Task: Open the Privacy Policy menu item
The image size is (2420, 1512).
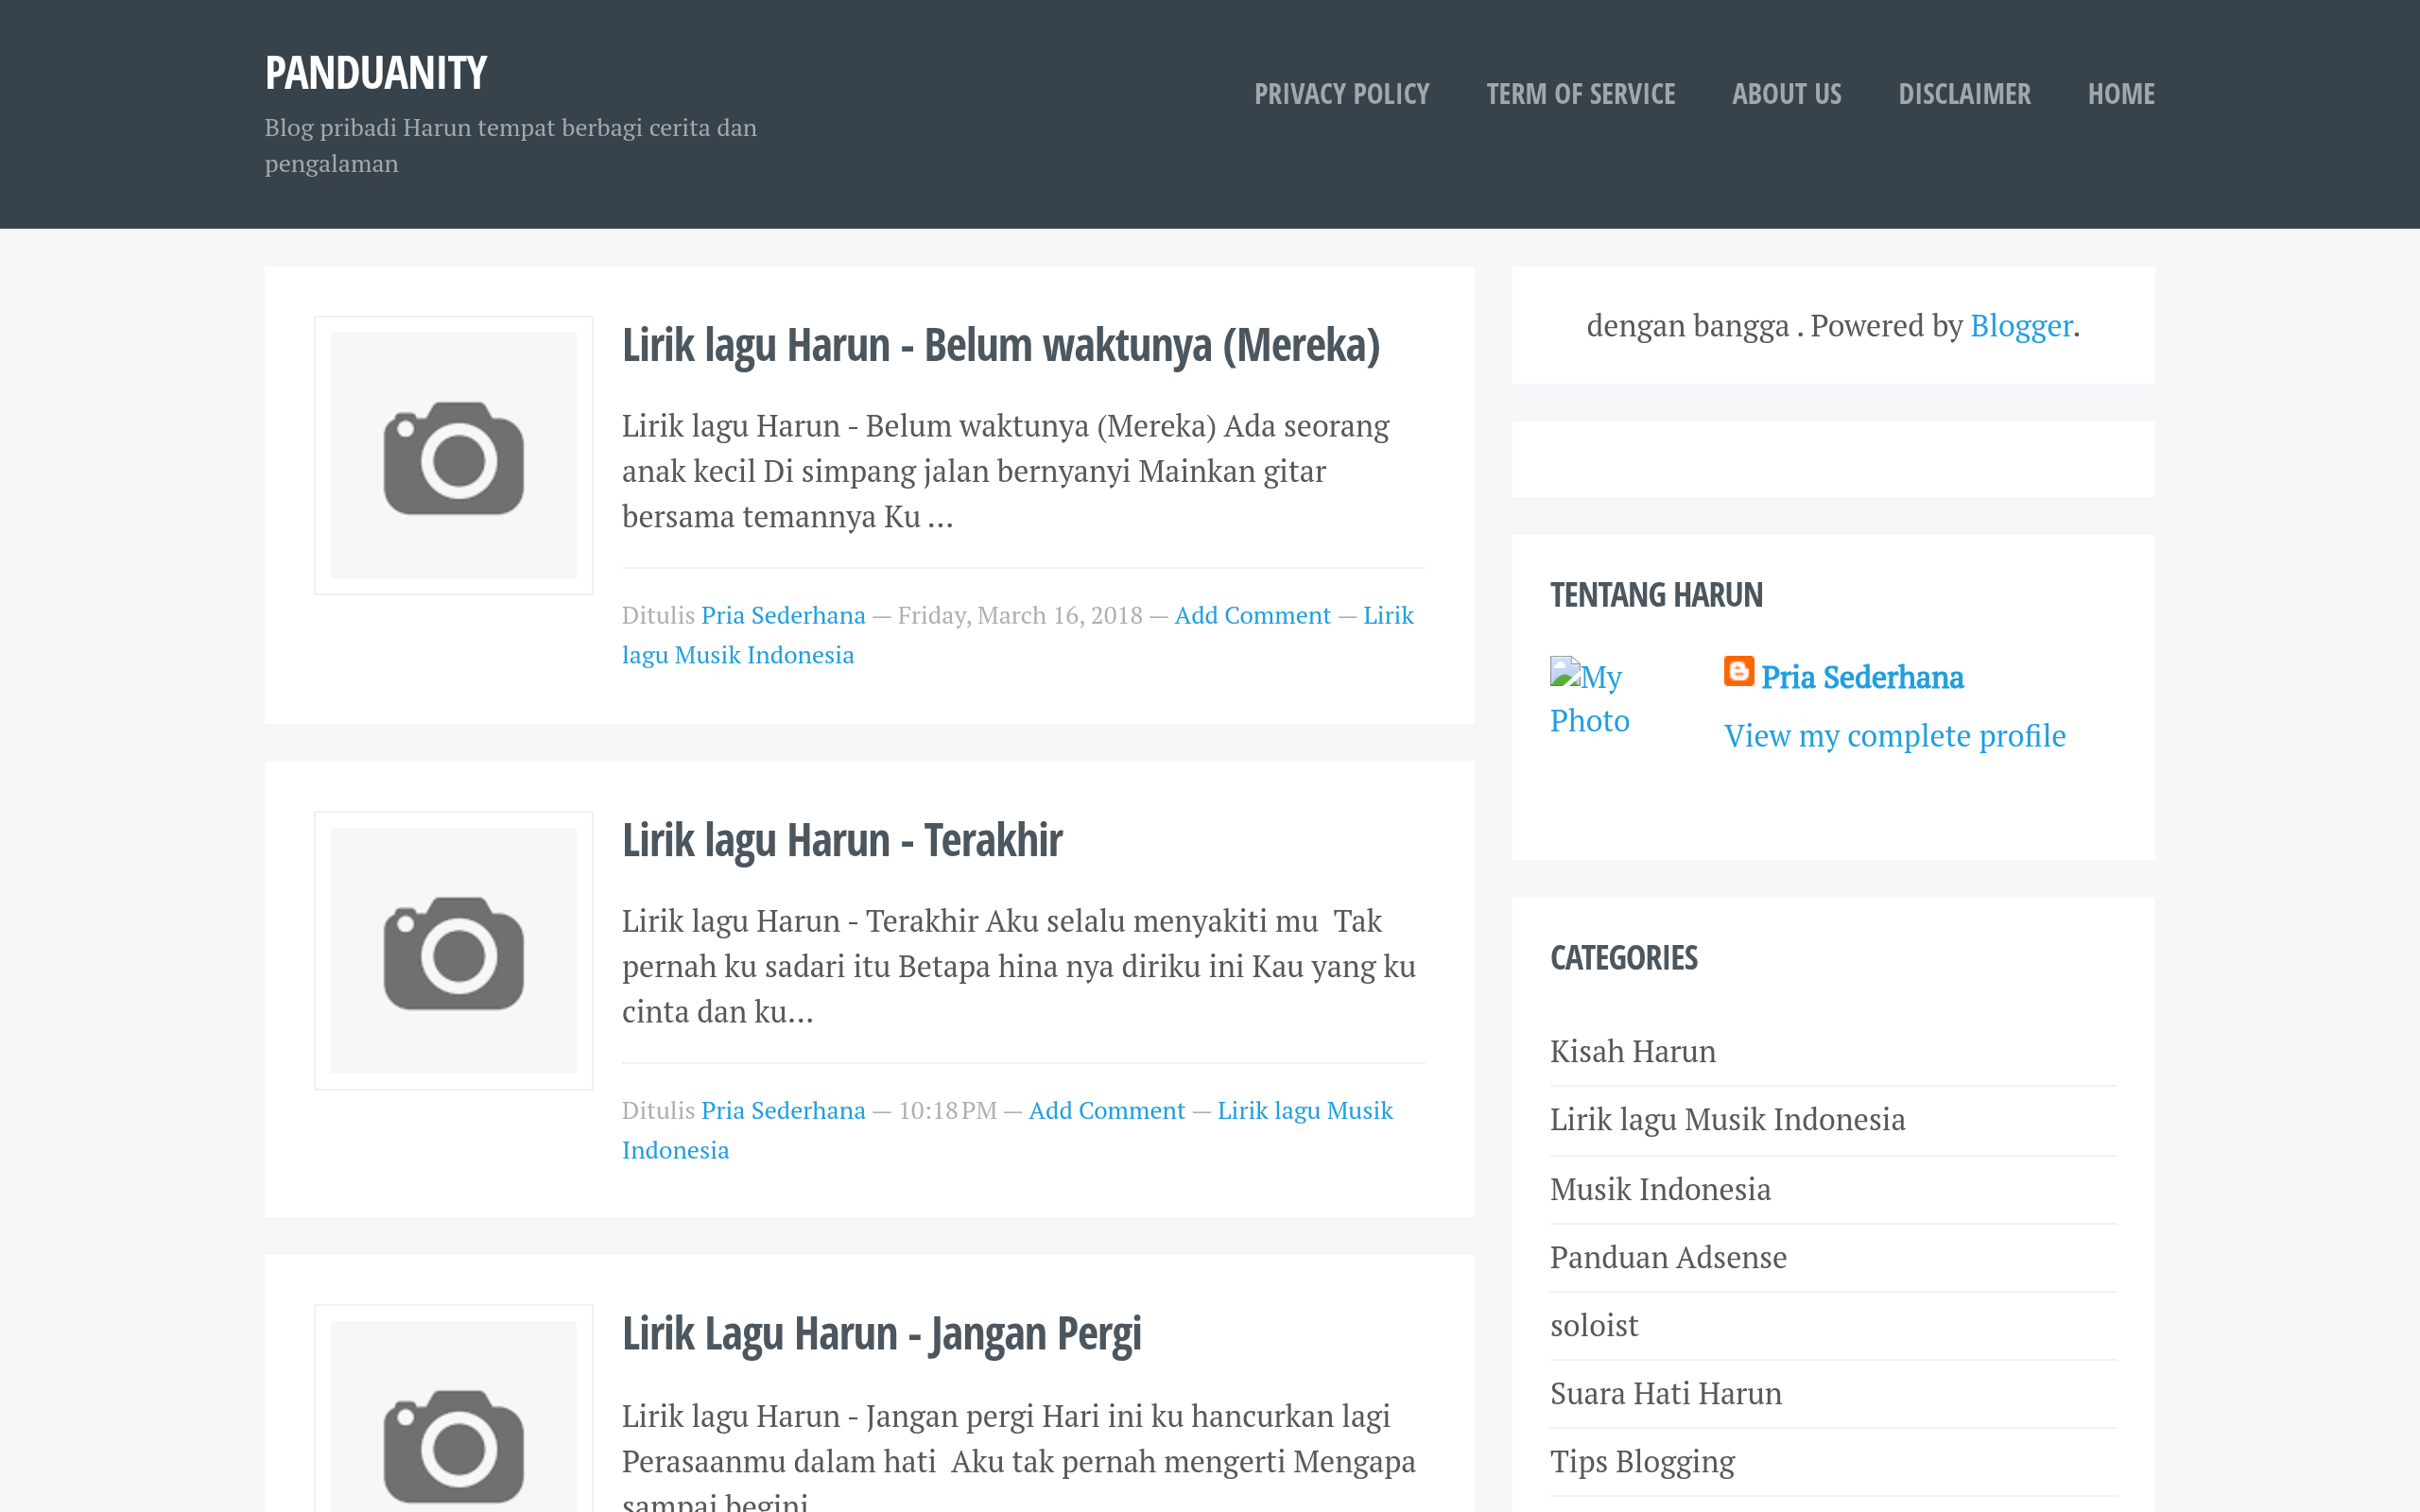Action: pos(1341,94)
